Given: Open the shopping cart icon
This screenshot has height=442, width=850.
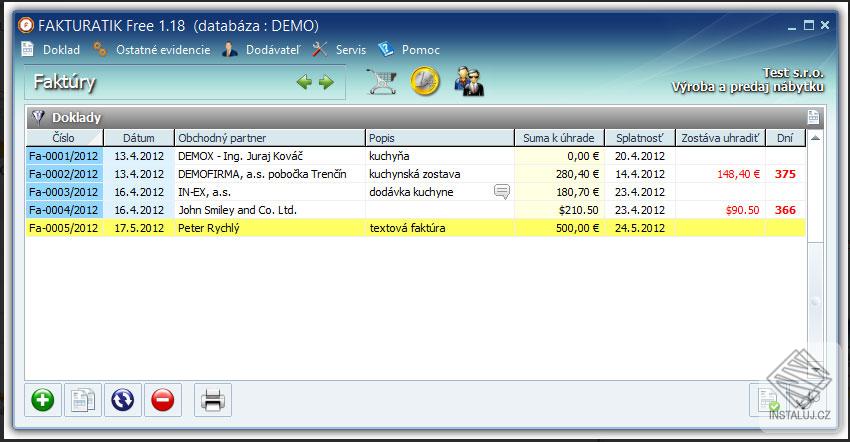Looking at the screenshot, I should pyautogui.click(x=381, y=82).
